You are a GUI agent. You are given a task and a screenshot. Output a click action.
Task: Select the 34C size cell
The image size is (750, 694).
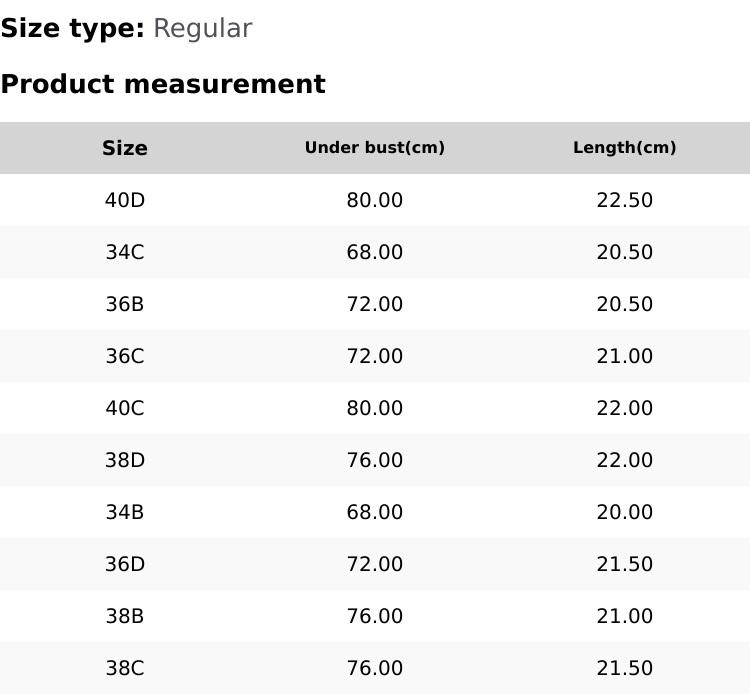click(x=125, y=252)
